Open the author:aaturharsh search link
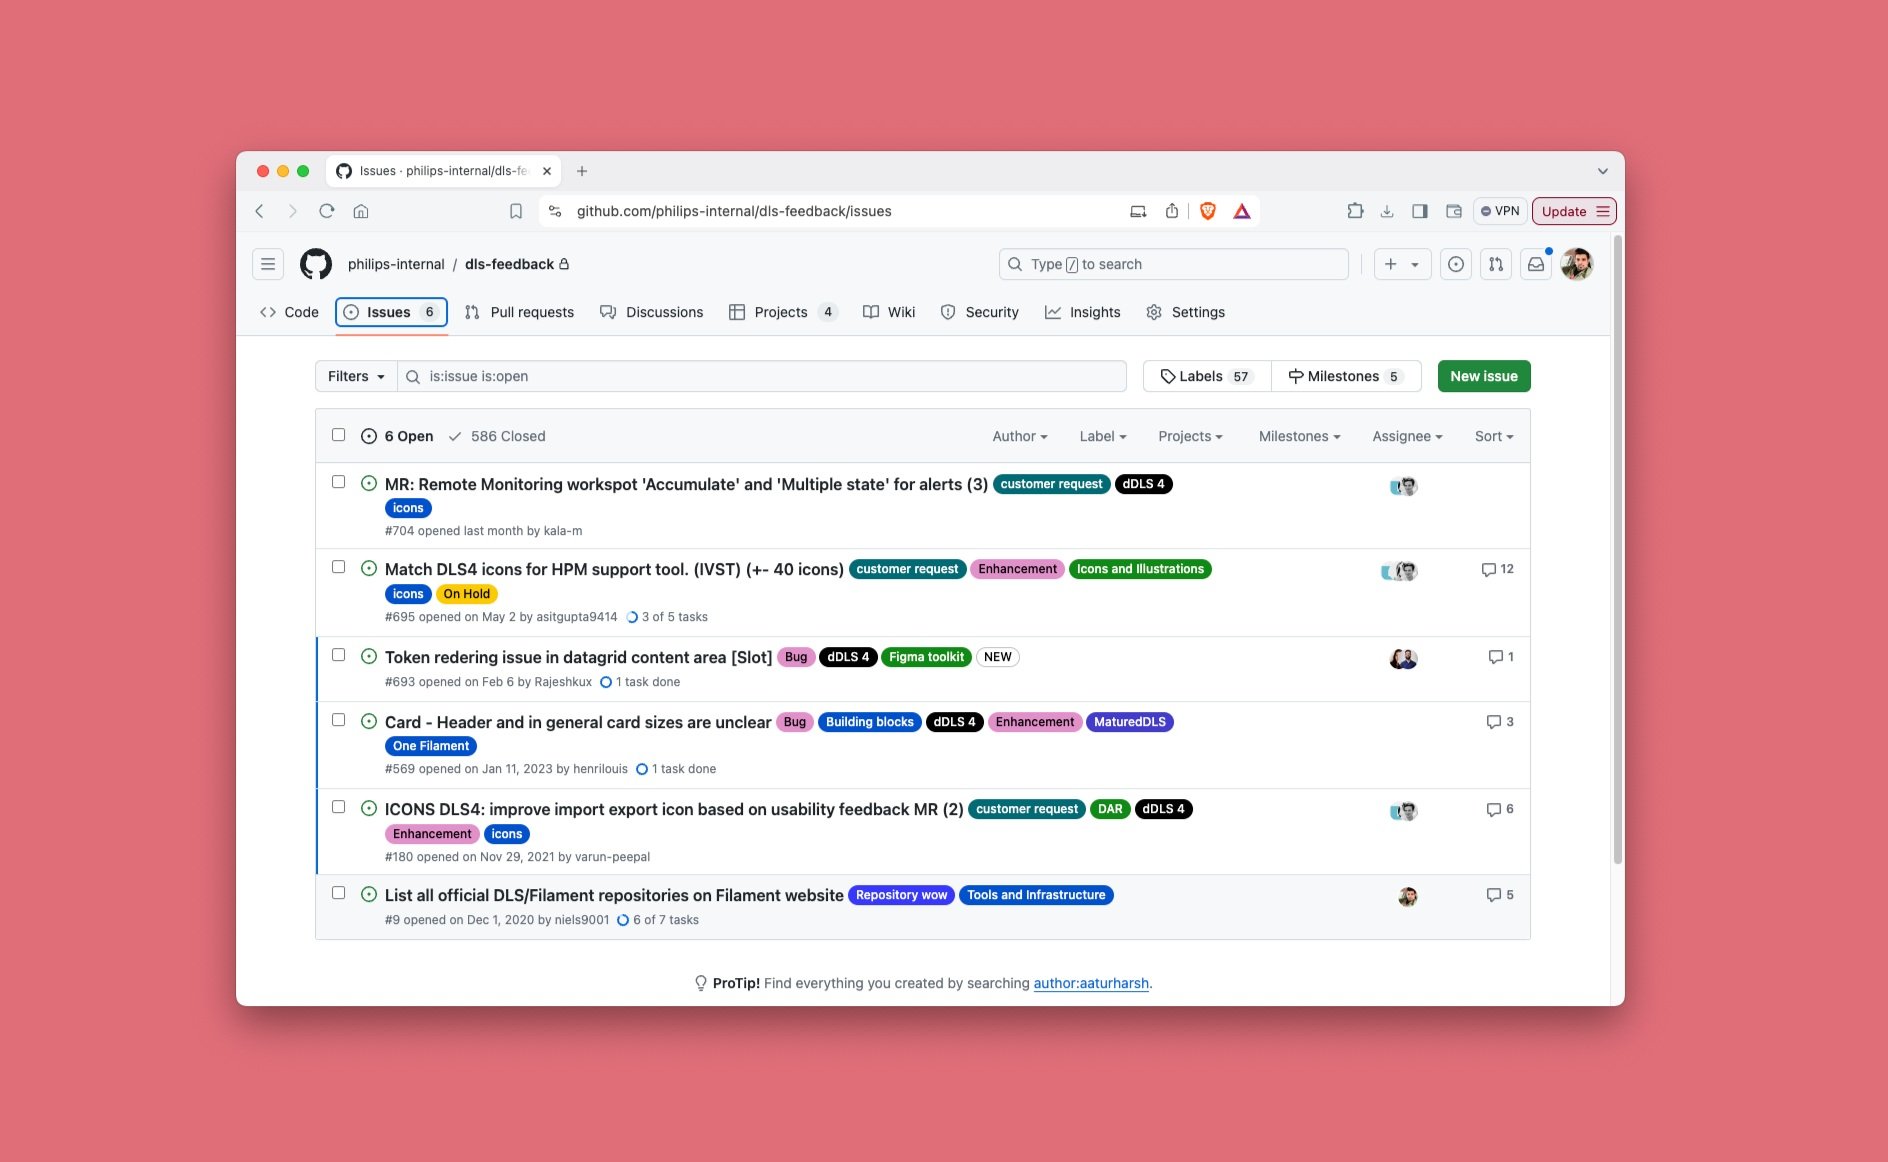The image size is (1888, 1162). tap(1091, 983)
